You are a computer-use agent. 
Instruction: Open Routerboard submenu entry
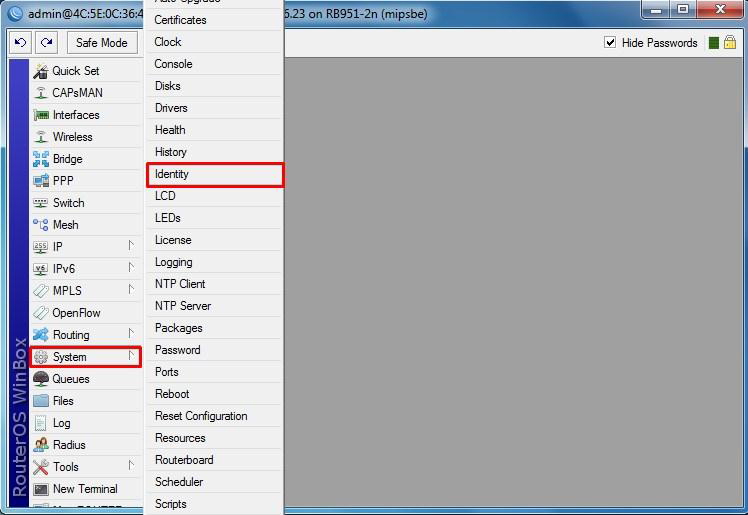pyautogui.click(x=213, y=460)
